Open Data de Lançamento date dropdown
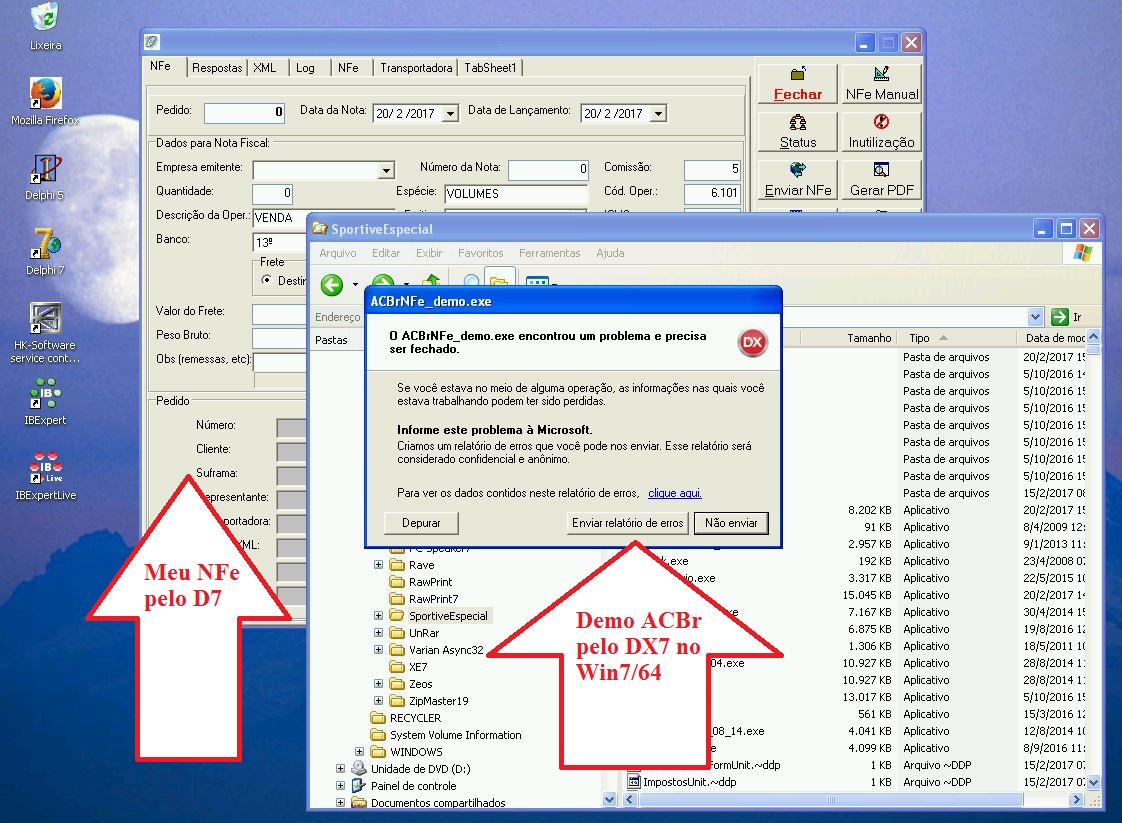 [658, 114]
